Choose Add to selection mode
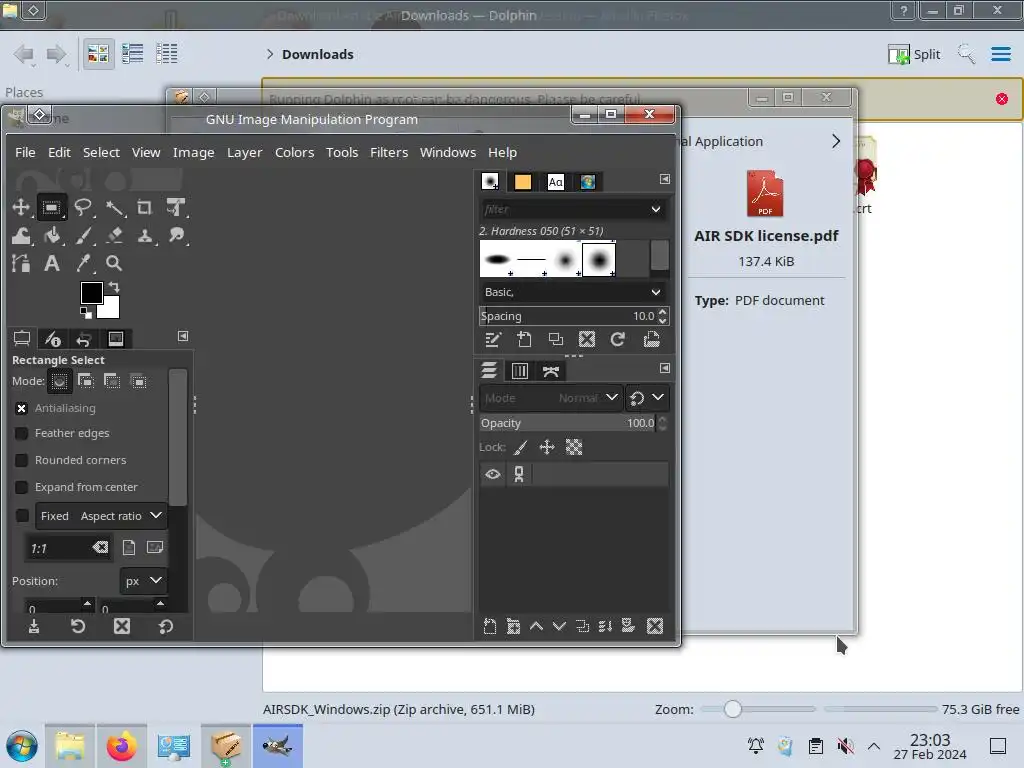Screen dimensions: 1024x768 86,381
